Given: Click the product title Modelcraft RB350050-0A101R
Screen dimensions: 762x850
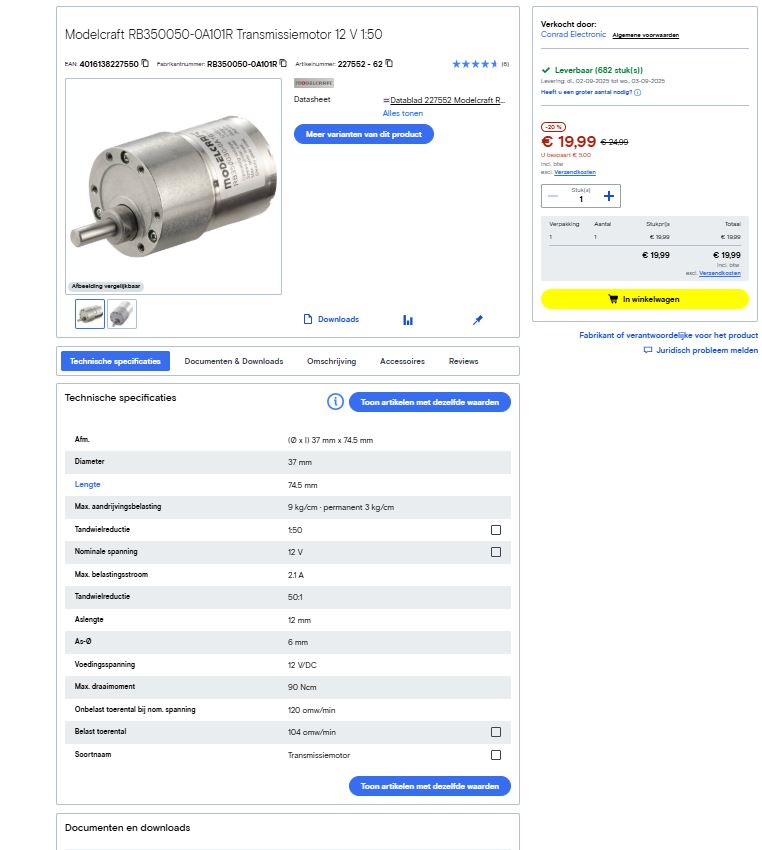Looking at the screenshot, I should click(223, 34).
